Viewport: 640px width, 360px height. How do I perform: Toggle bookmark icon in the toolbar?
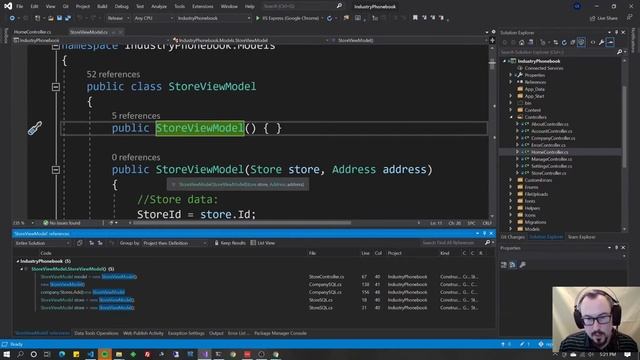(x=415, y=18)
